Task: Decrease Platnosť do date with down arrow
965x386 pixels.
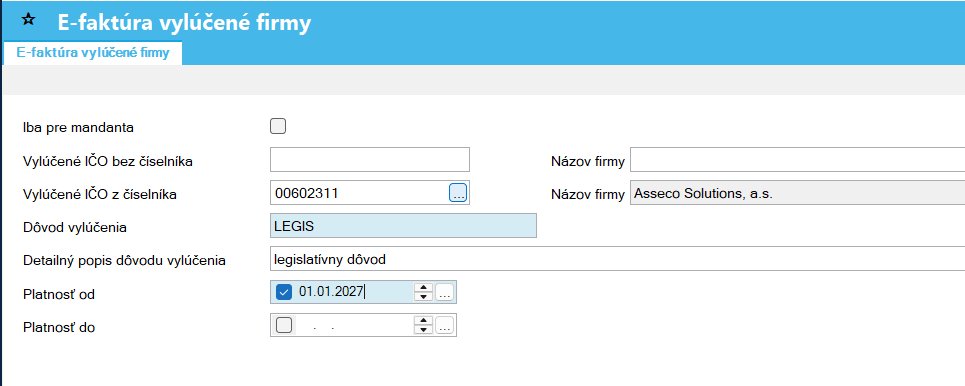Action: coord(423,330)
